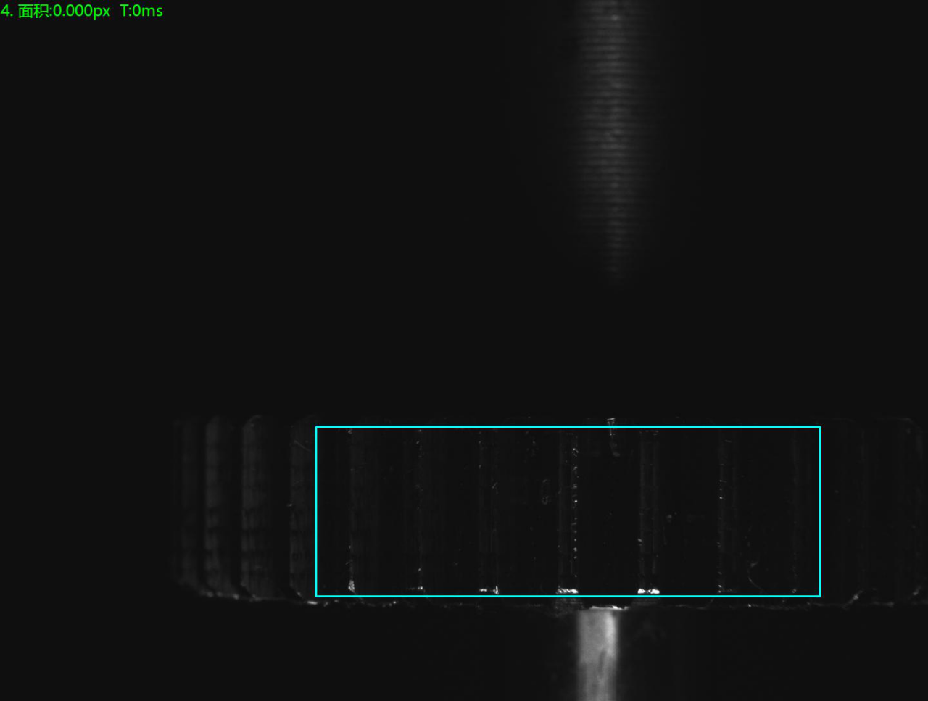This screenshot has height=701, width=928.
Task: Click the step number 4 in overlay
Action: 5,11
